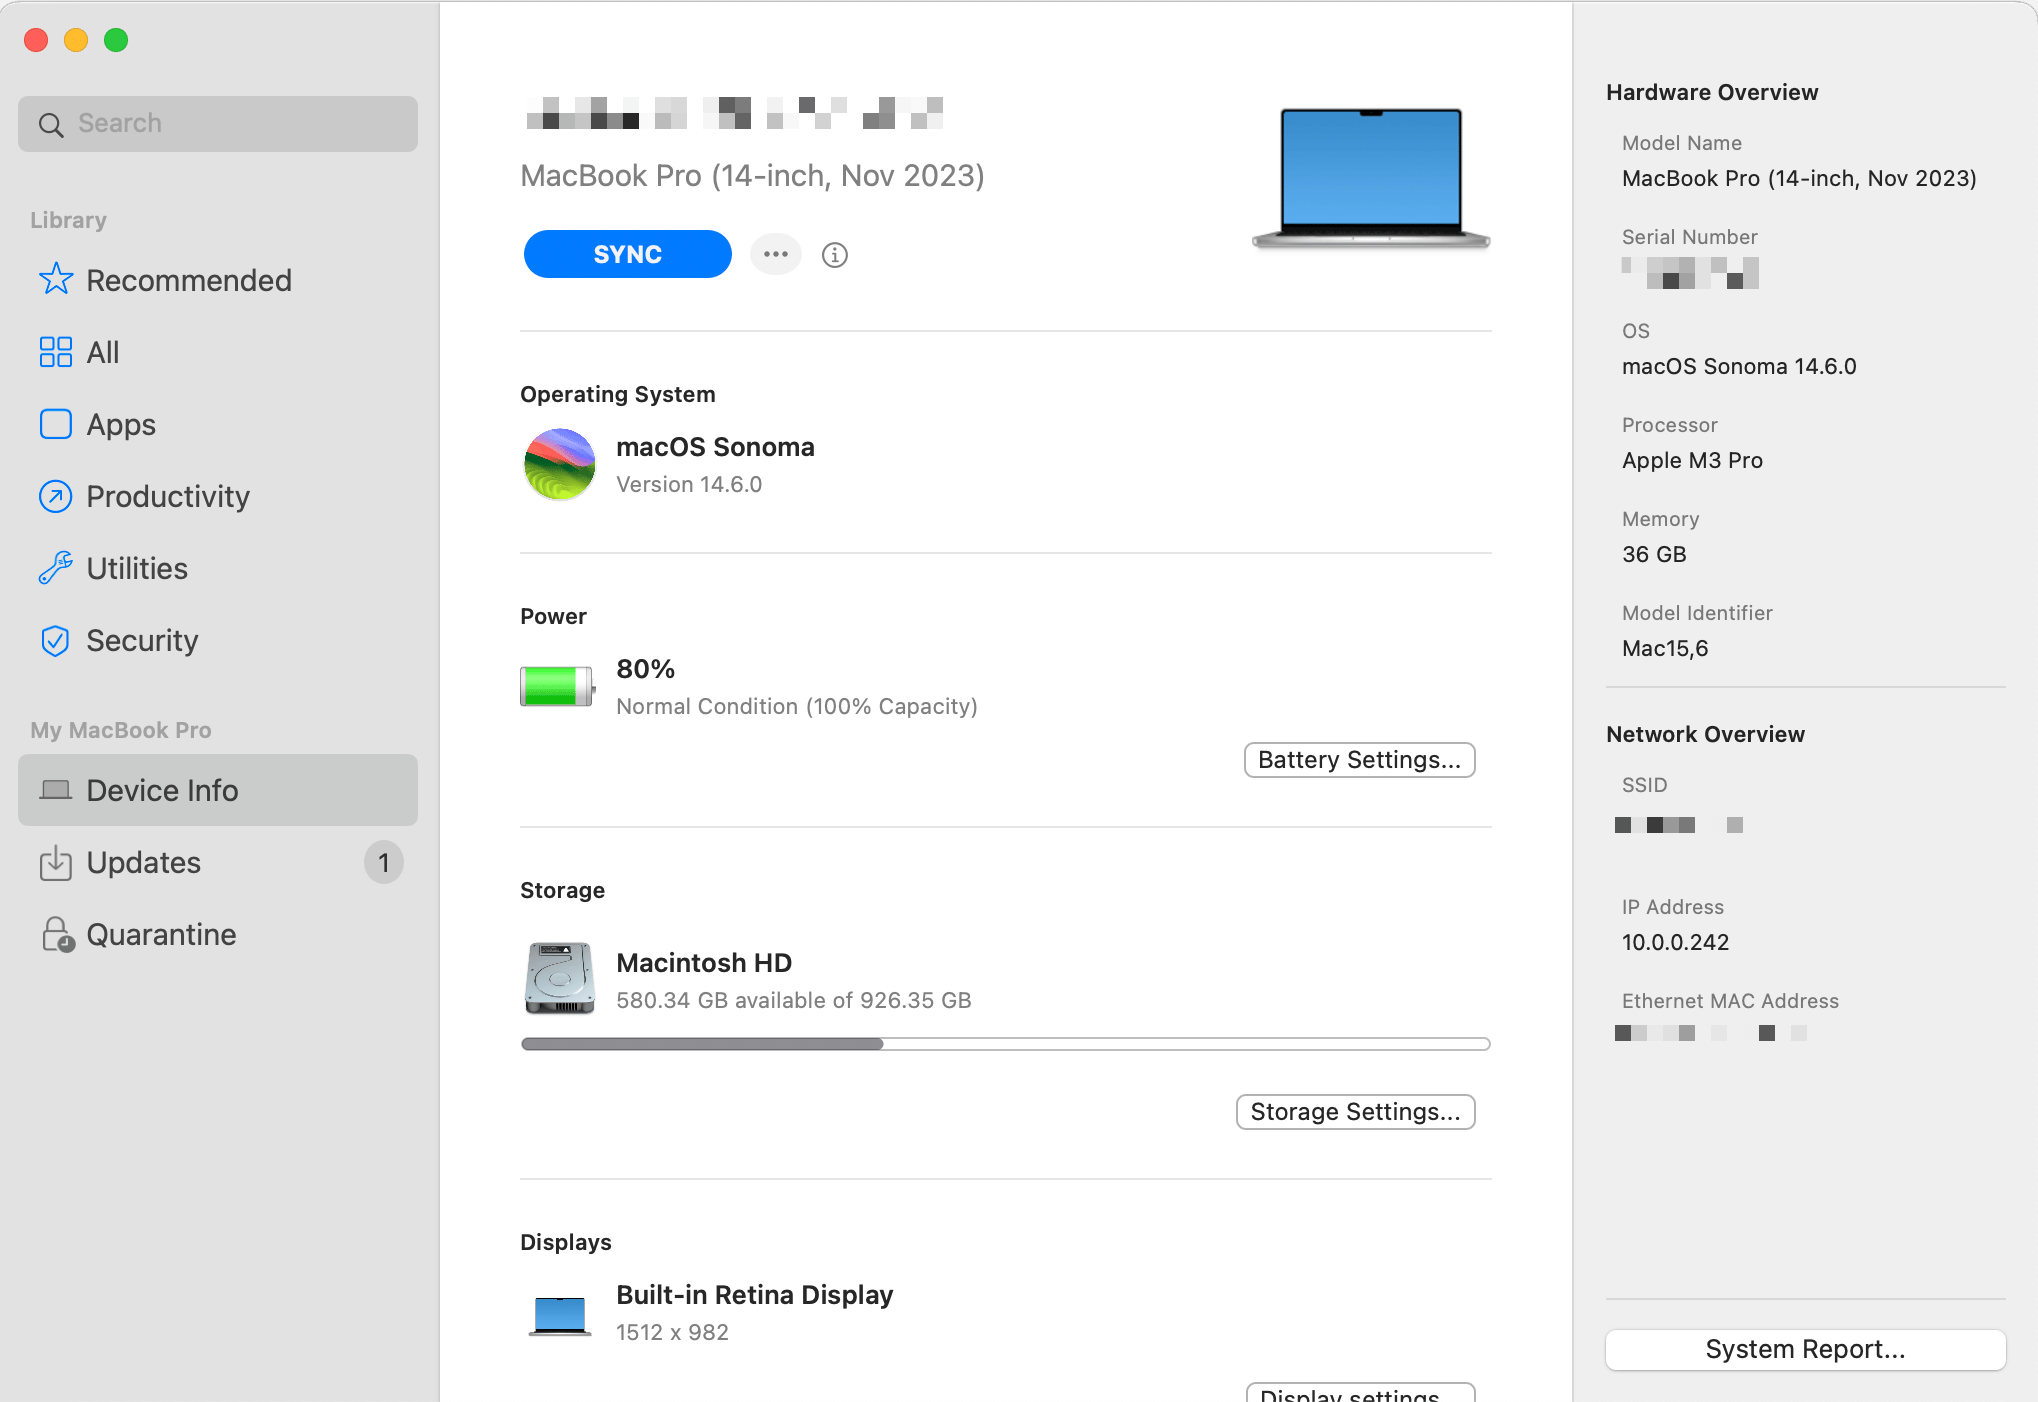Viewport: 2038px width, 1402px height.
Task: Click the info circle icon next to SYNC
Action: point(835,255)
